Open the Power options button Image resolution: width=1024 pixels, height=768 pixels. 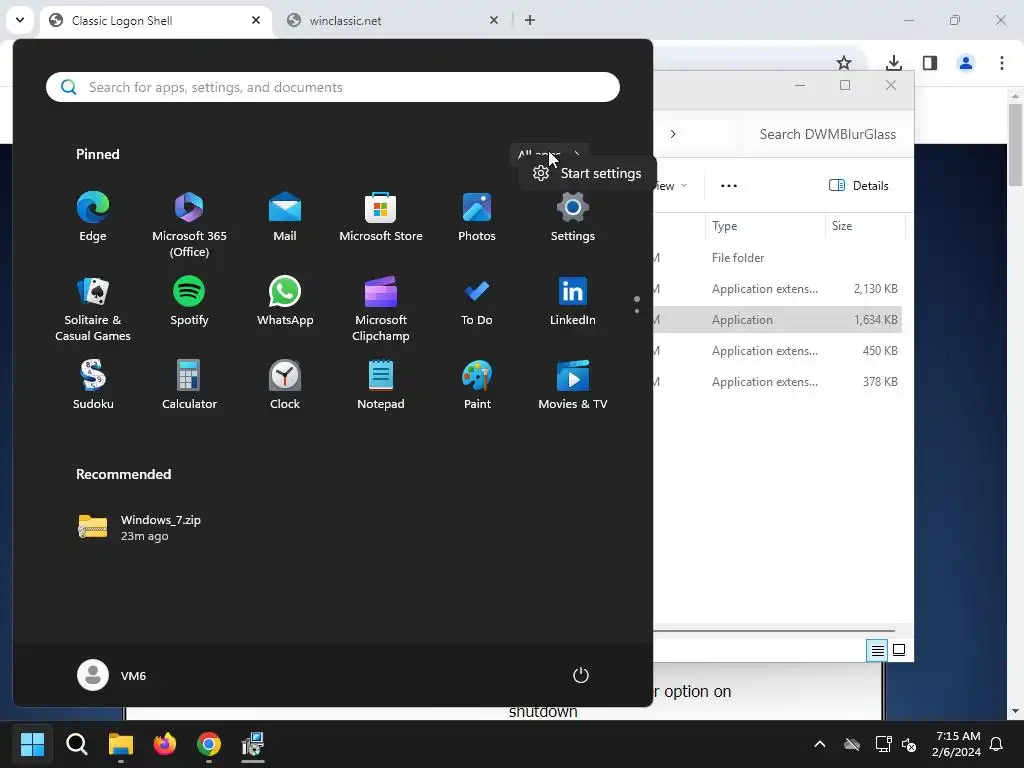click(581, 675)
